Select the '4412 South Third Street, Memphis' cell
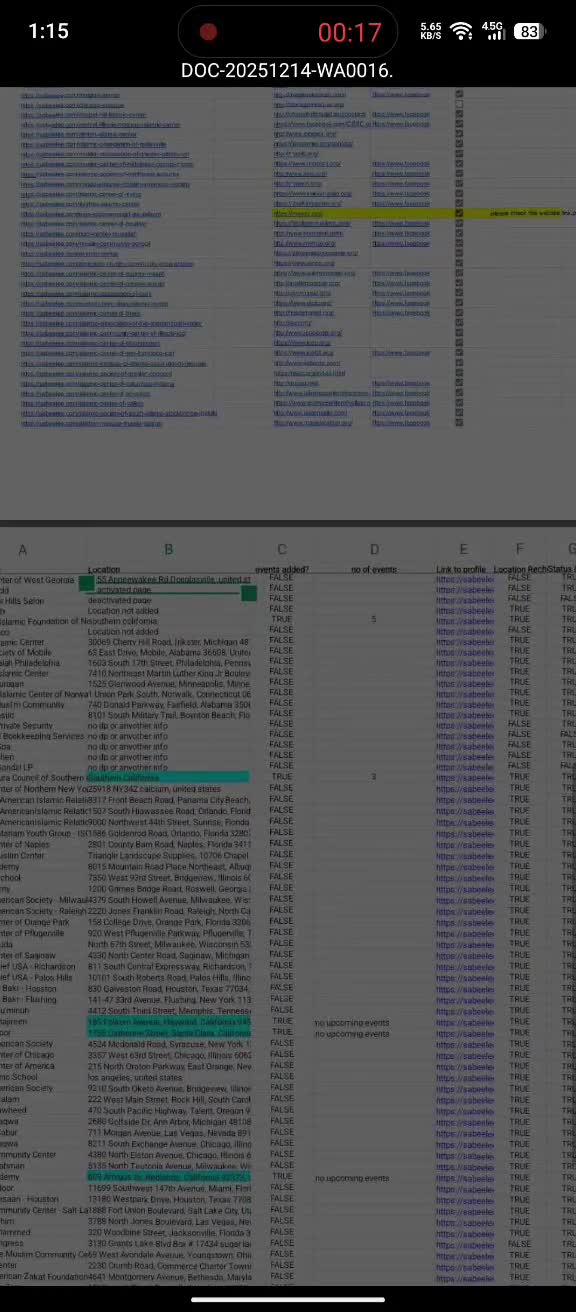This screenshot has width=576, height=1312. (168, 1011)
